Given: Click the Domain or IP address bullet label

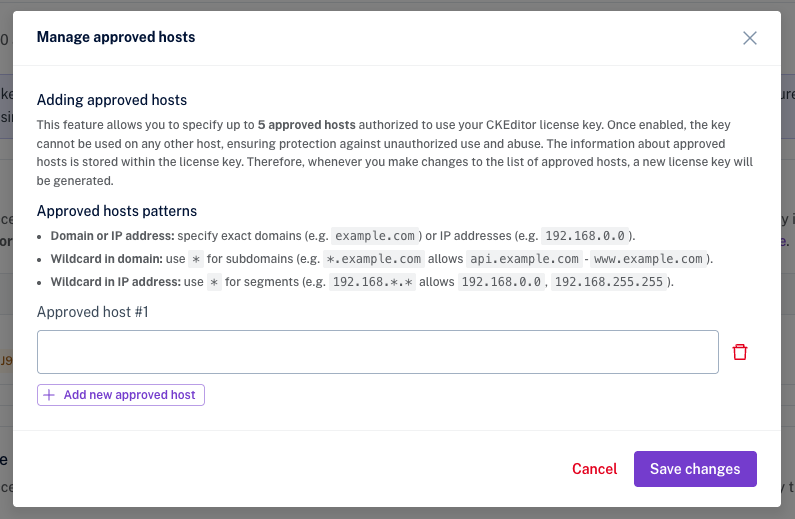Looking at the screenshot, I should pyautogui.click(x=111, y=236).
